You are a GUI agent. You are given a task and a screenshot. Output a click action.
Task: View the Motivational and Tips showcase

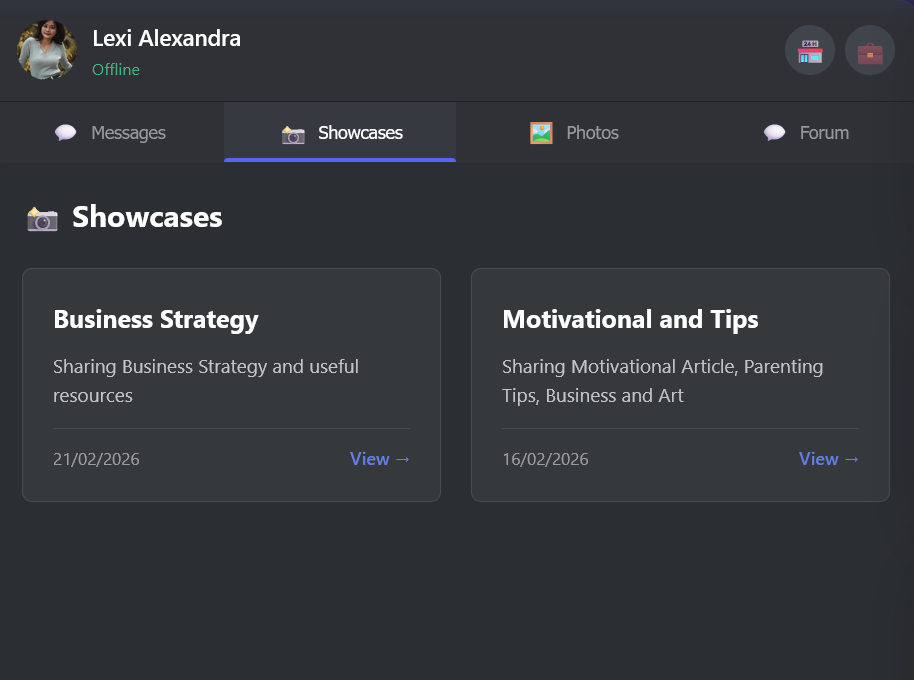[829, 458]
